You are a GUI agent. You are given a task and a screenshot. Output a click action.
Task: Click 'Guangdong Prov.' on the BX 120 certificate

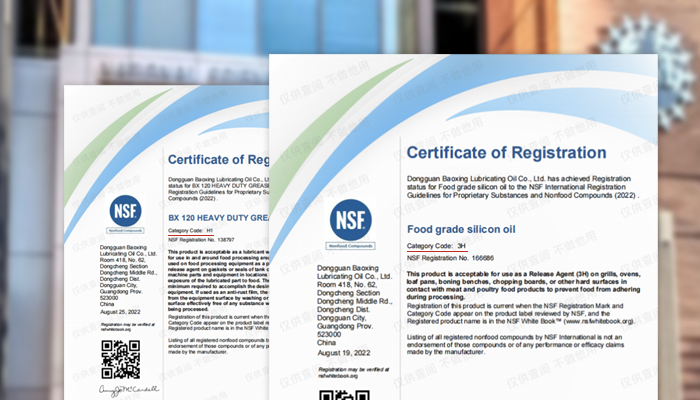point(121,292)
